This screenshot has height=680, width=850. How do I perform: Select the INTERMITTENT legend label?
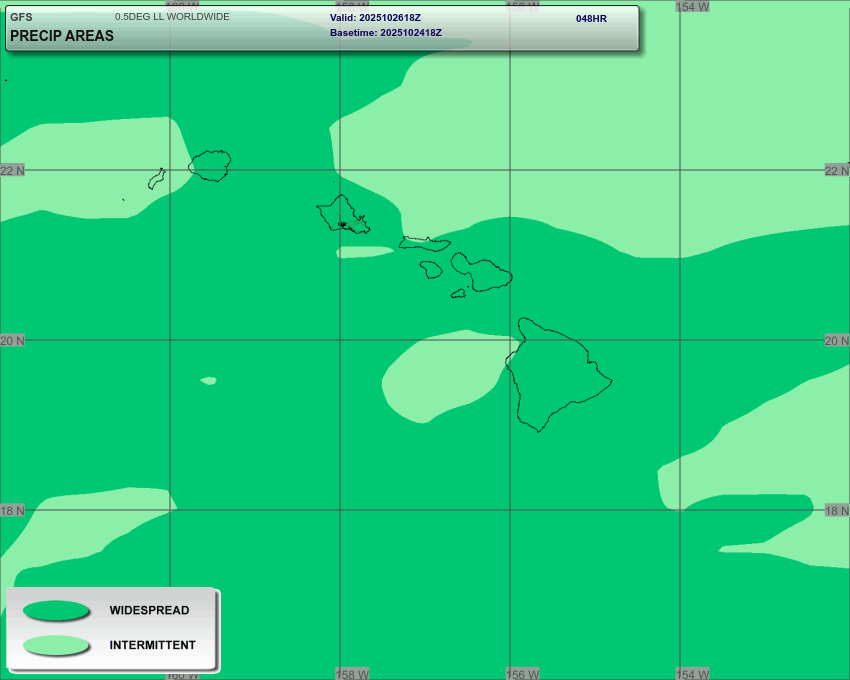coord(152,645)
